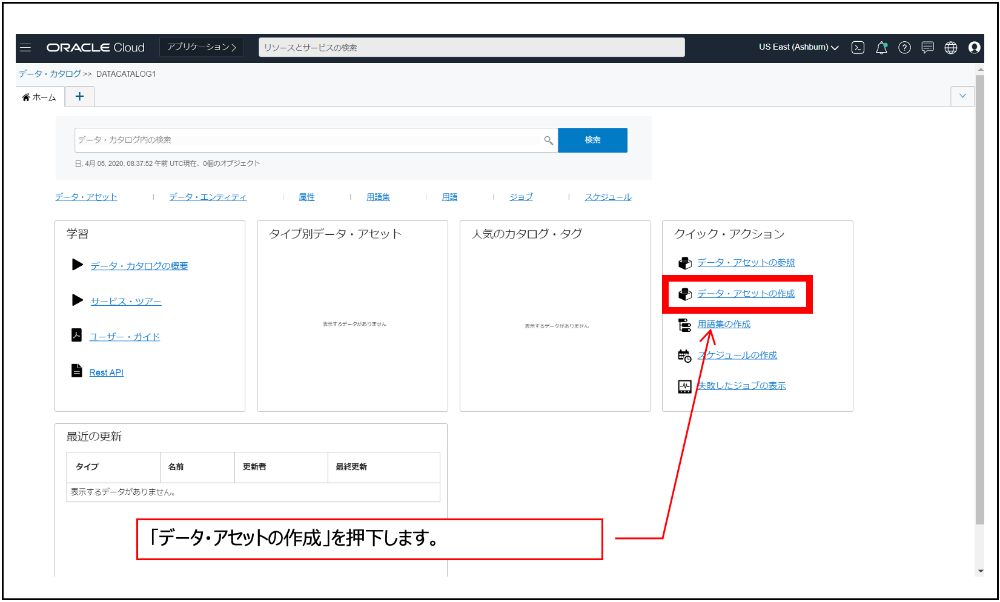Viewport: 1000px width, 602px height.
Task: Open the 用語 filter link
Action: pyautogui.click(x=450, y=197)
